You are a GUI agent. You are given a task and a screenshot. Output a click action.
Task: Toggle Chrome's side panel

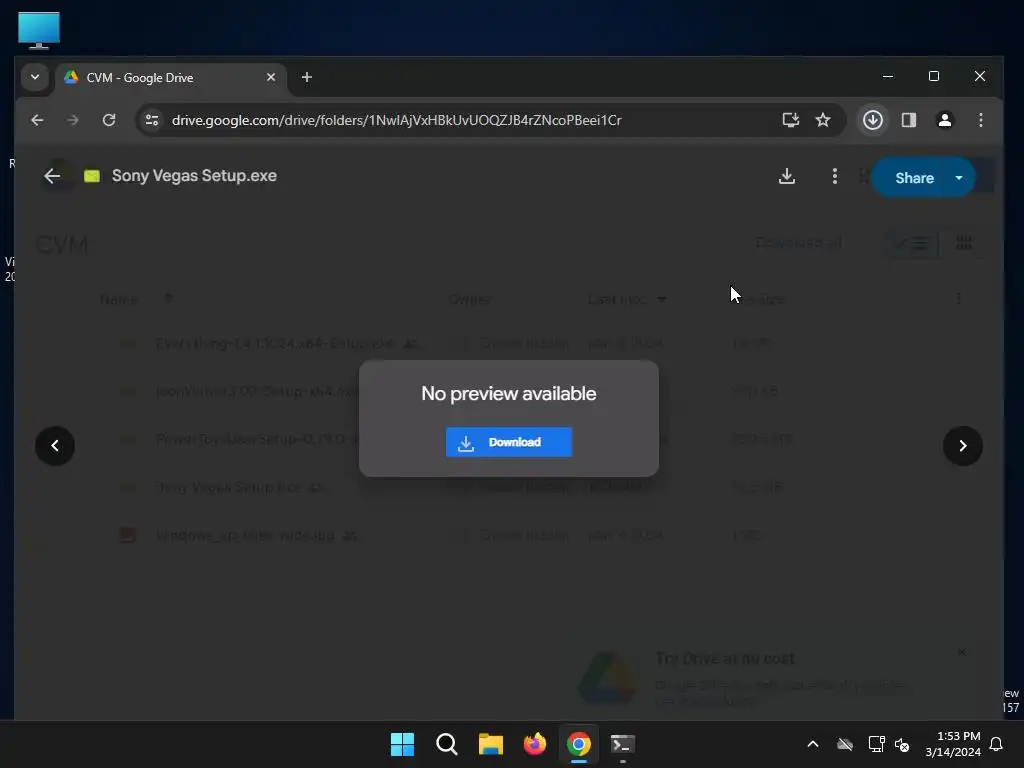[x=908, y=120]
